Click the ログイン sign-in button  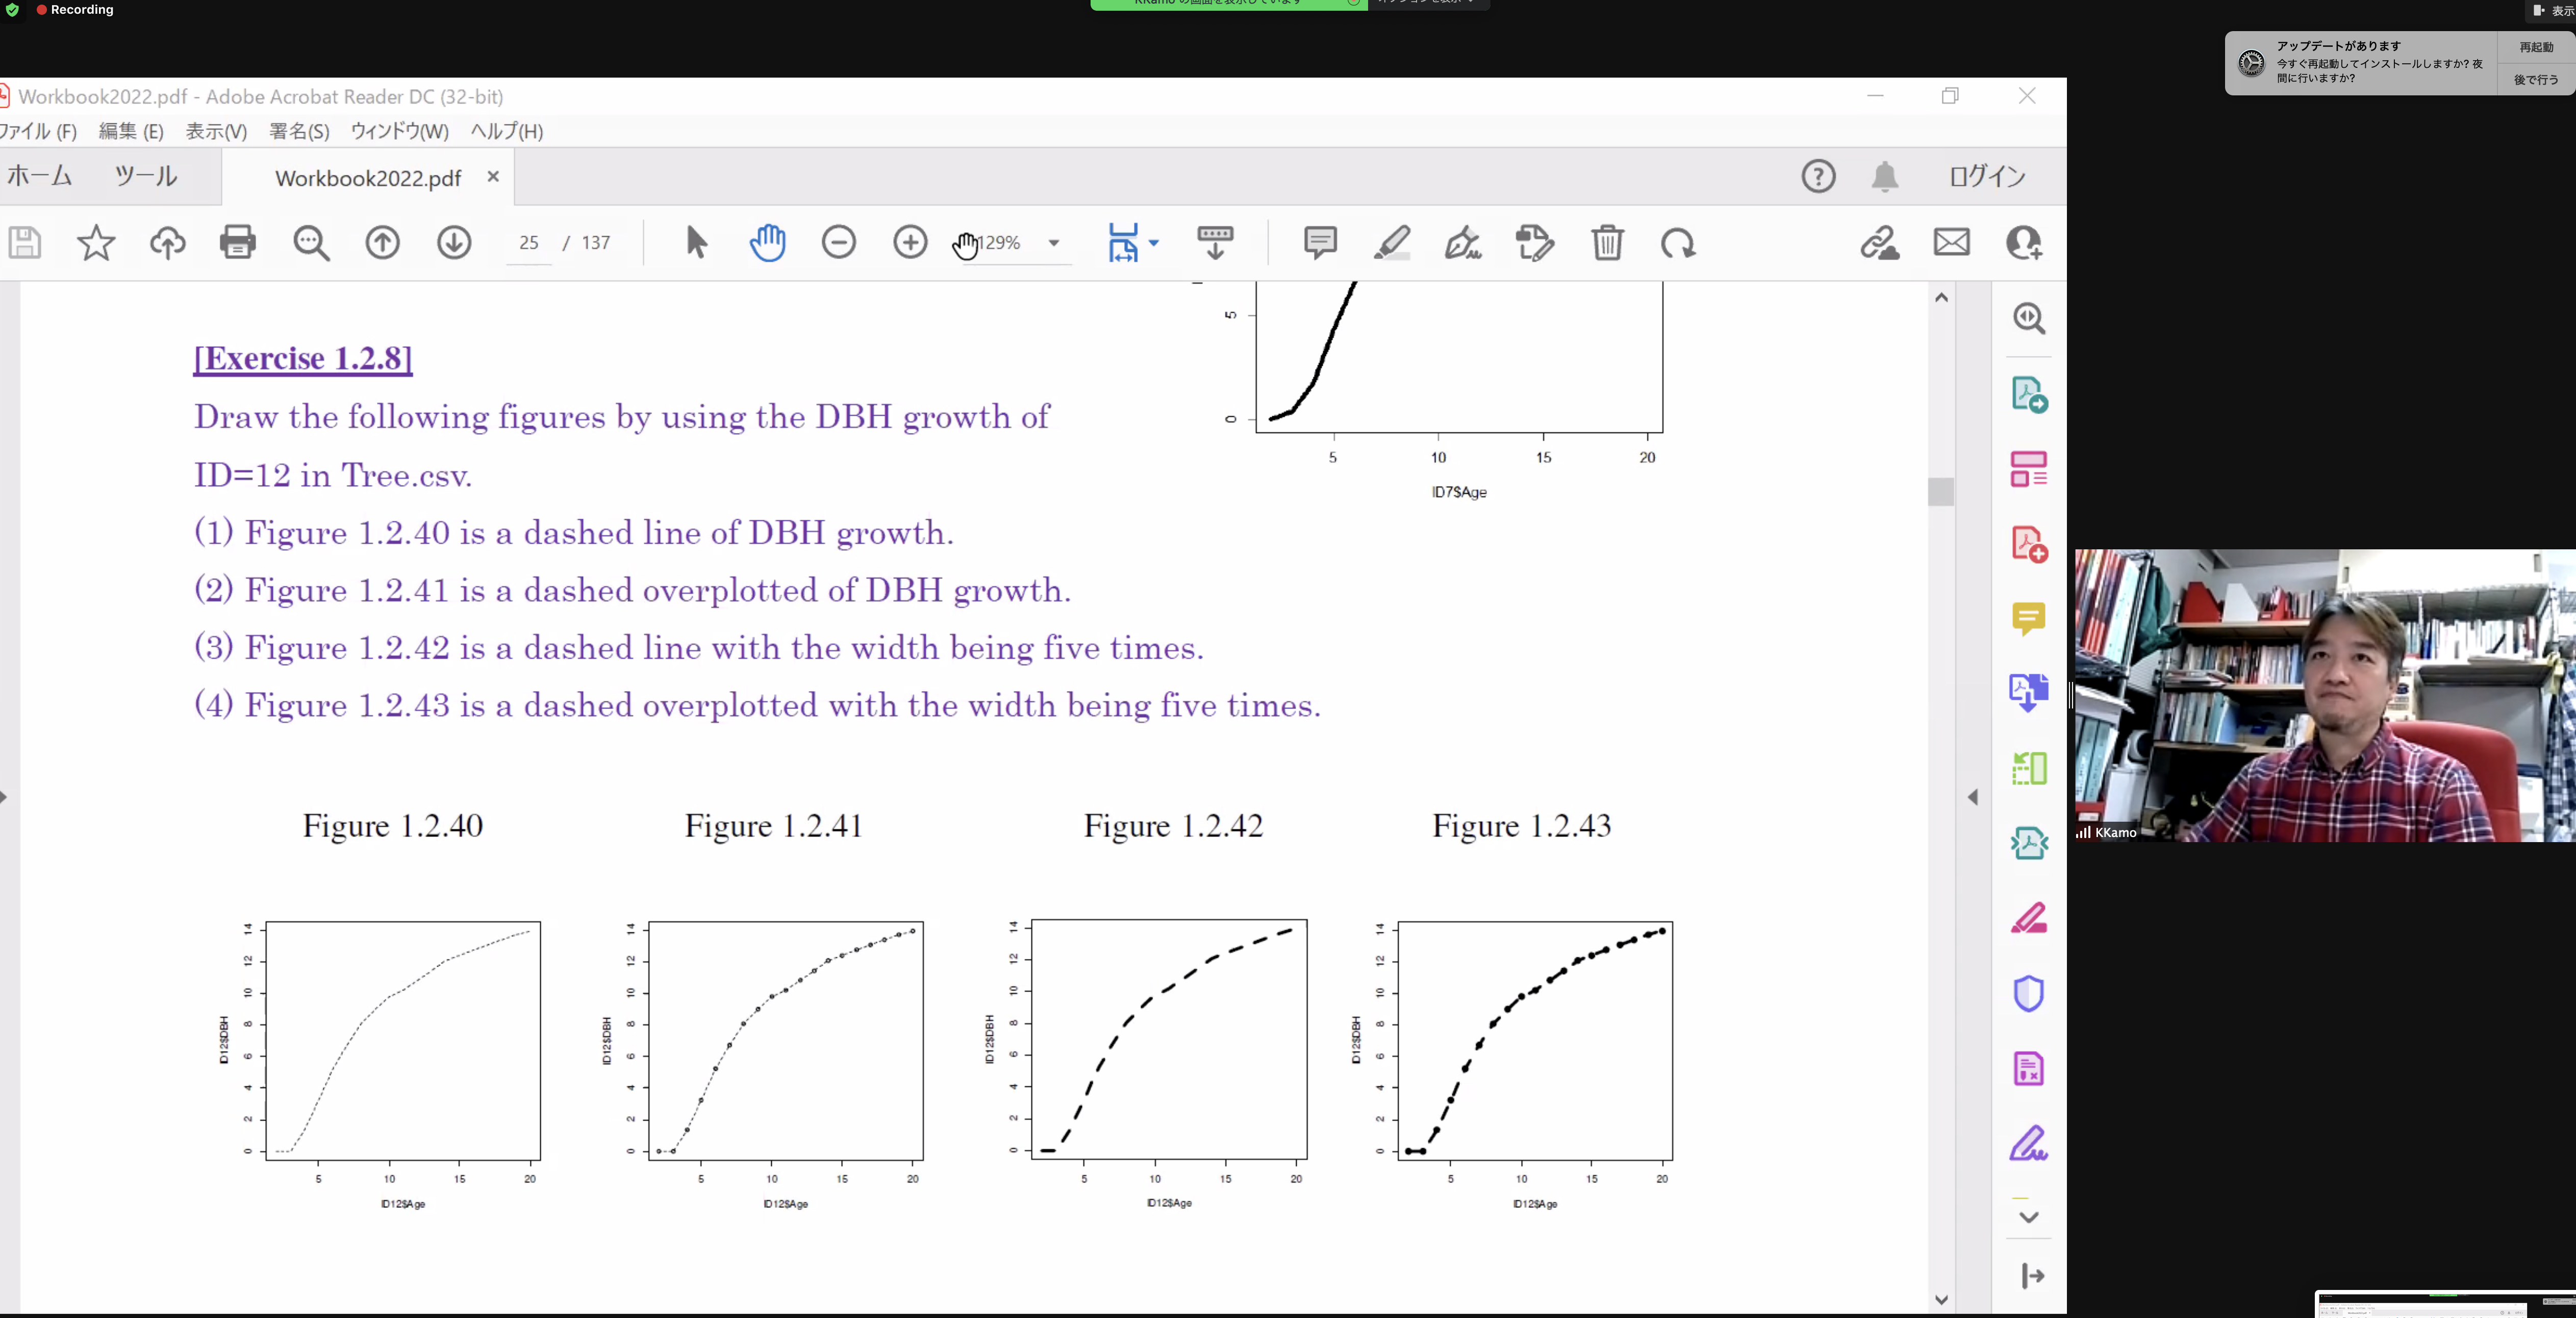click(x=1987, y=177)
